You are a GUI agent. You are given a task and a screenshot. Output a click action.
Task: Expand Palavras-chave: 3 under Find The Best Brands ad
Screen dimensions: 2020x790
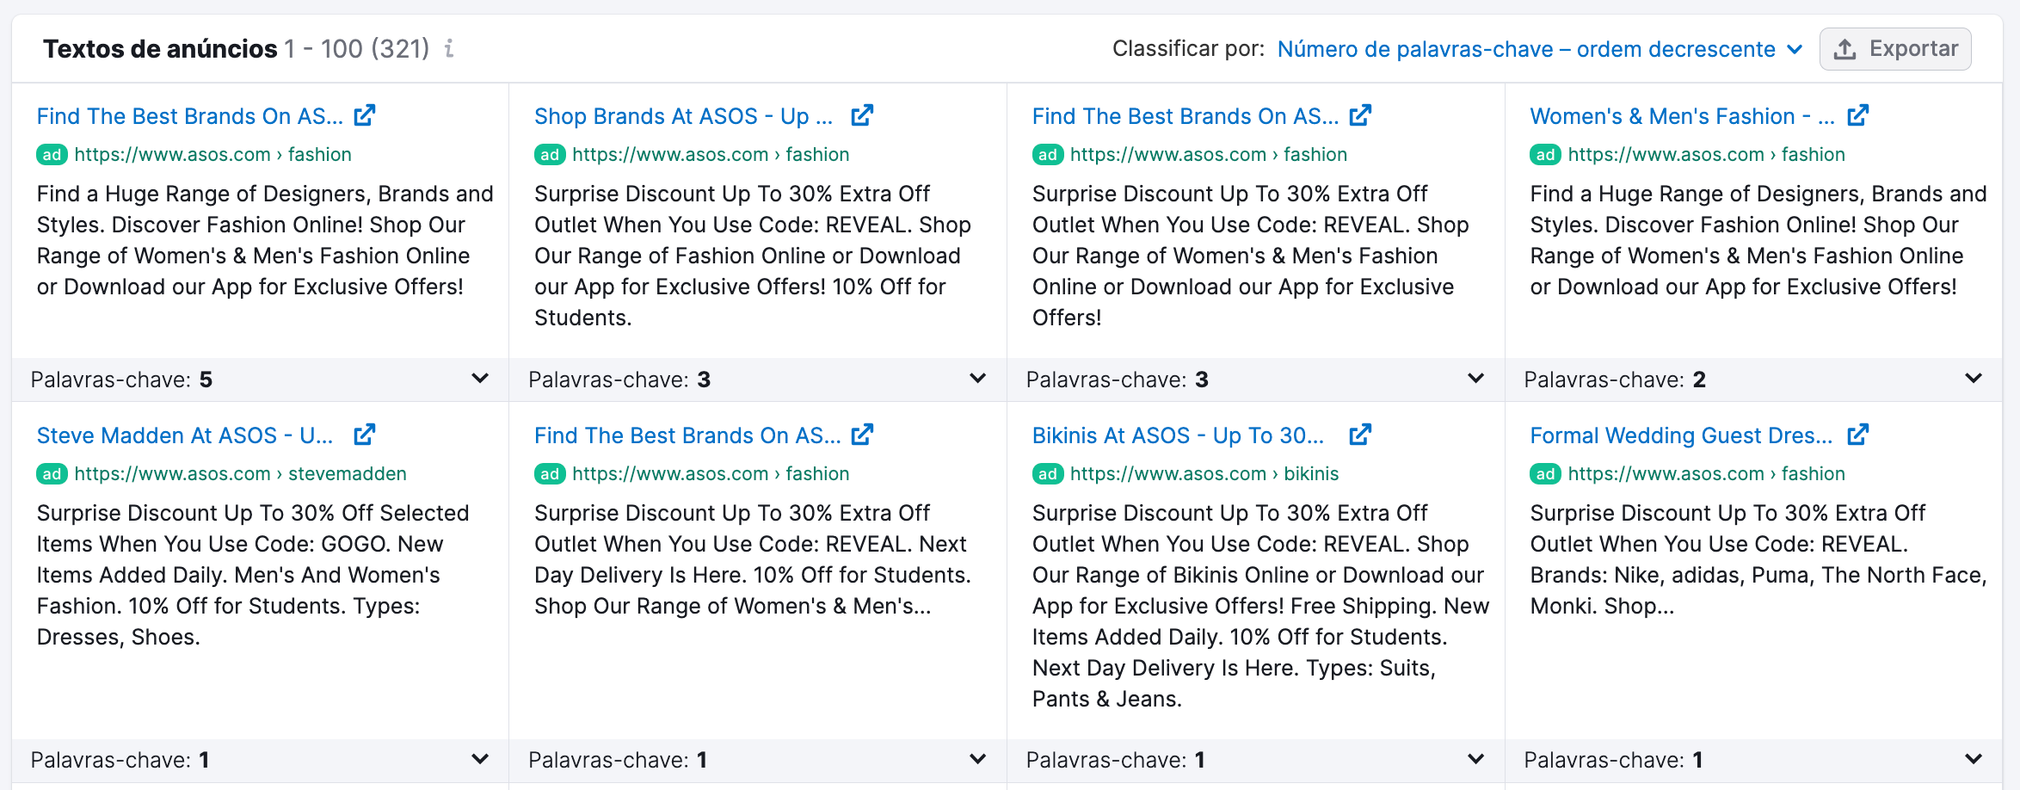(1256, 379)
